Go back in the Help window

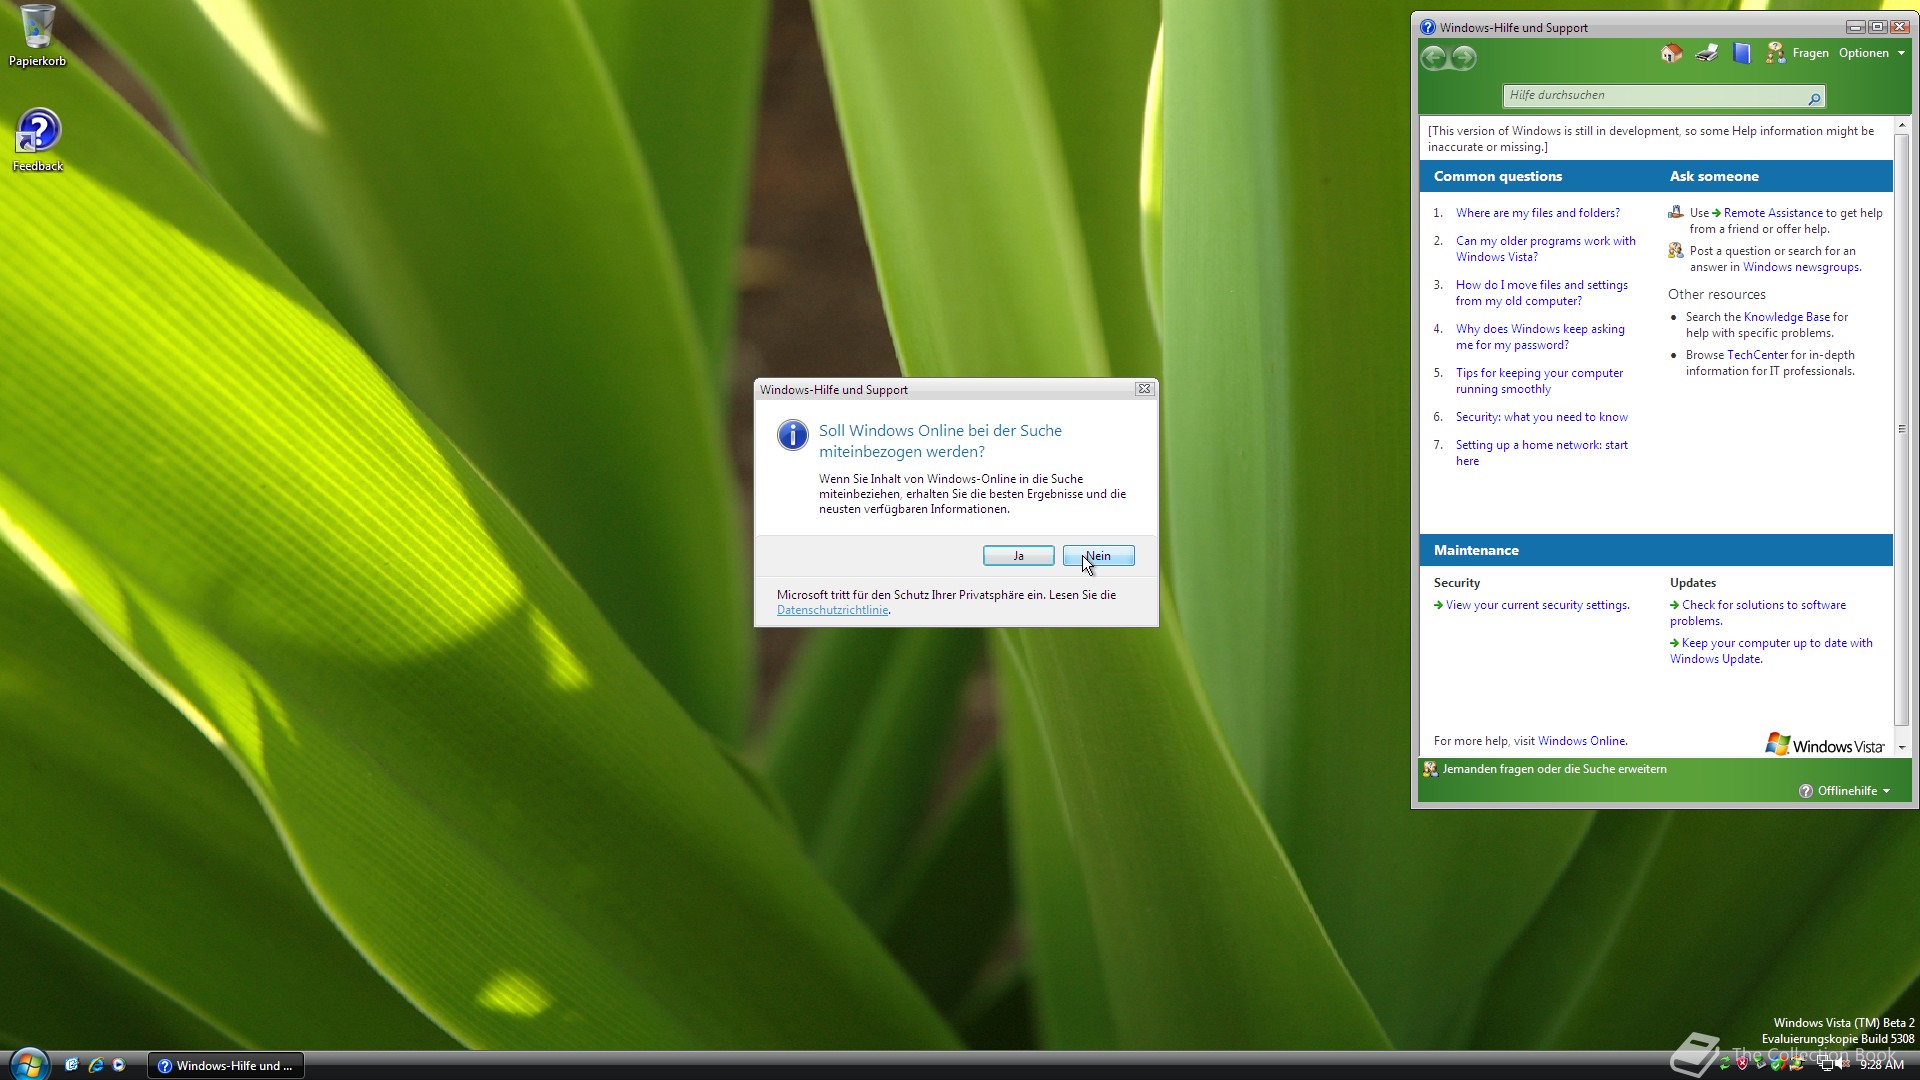(x=1434, y=58)
